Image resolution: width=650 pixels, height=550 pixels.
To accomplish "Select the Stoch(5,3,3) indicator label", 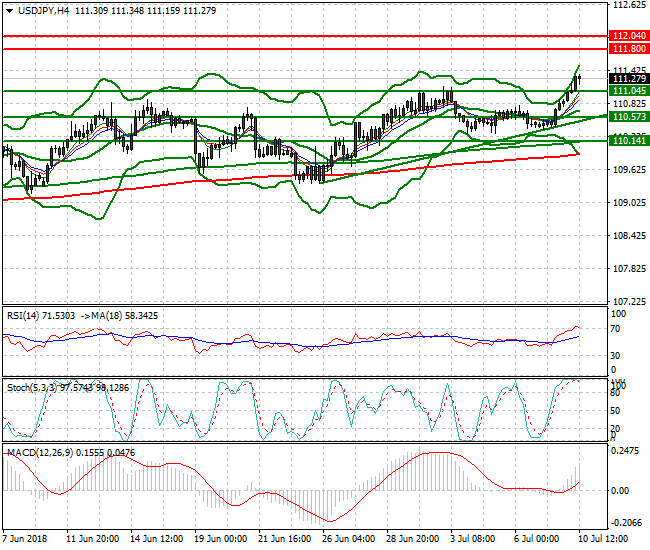I will coord(33,388).
